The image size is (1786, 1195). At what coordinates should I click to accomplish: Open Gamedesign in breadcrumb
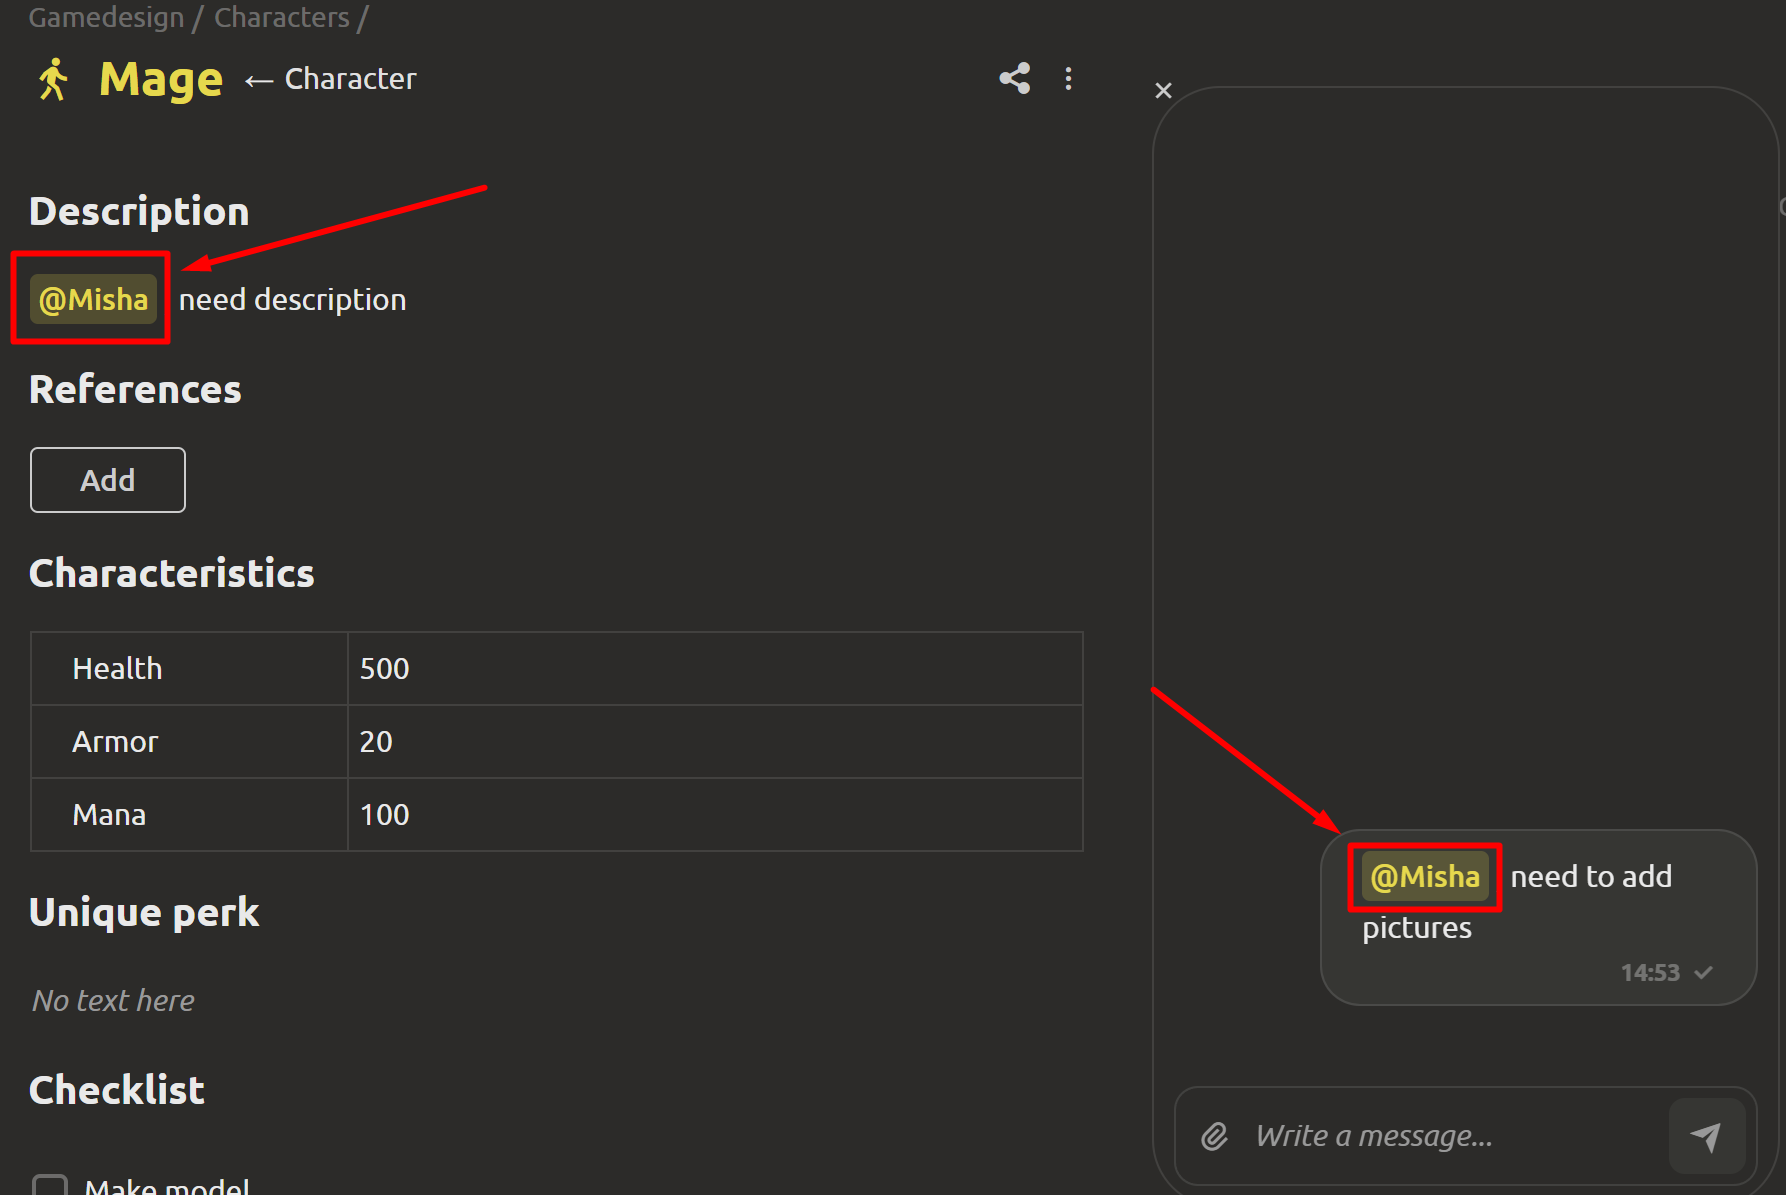(106, 17)
